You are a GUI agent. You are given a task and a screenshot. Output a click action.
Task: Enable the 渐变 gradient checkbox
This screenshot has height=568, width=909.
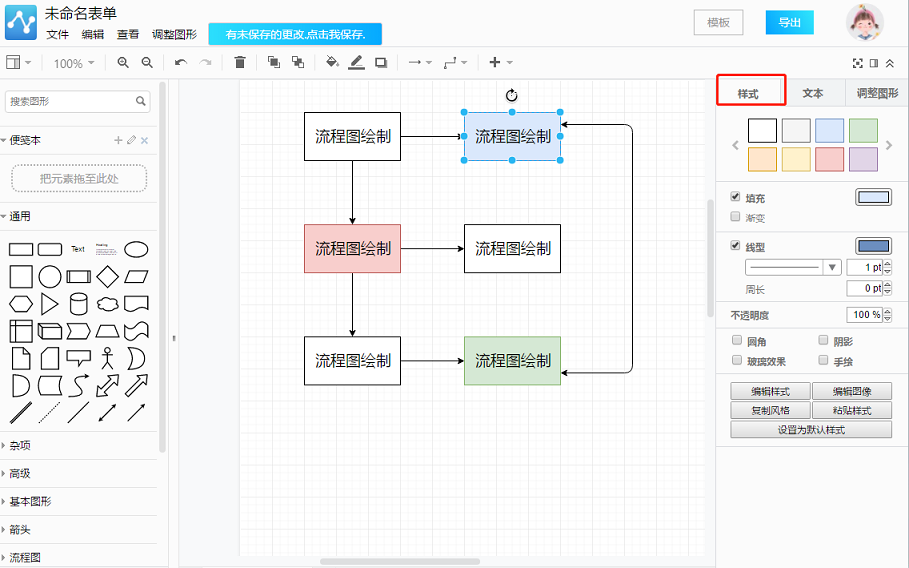pyautogui.click(x=736, y=217)
